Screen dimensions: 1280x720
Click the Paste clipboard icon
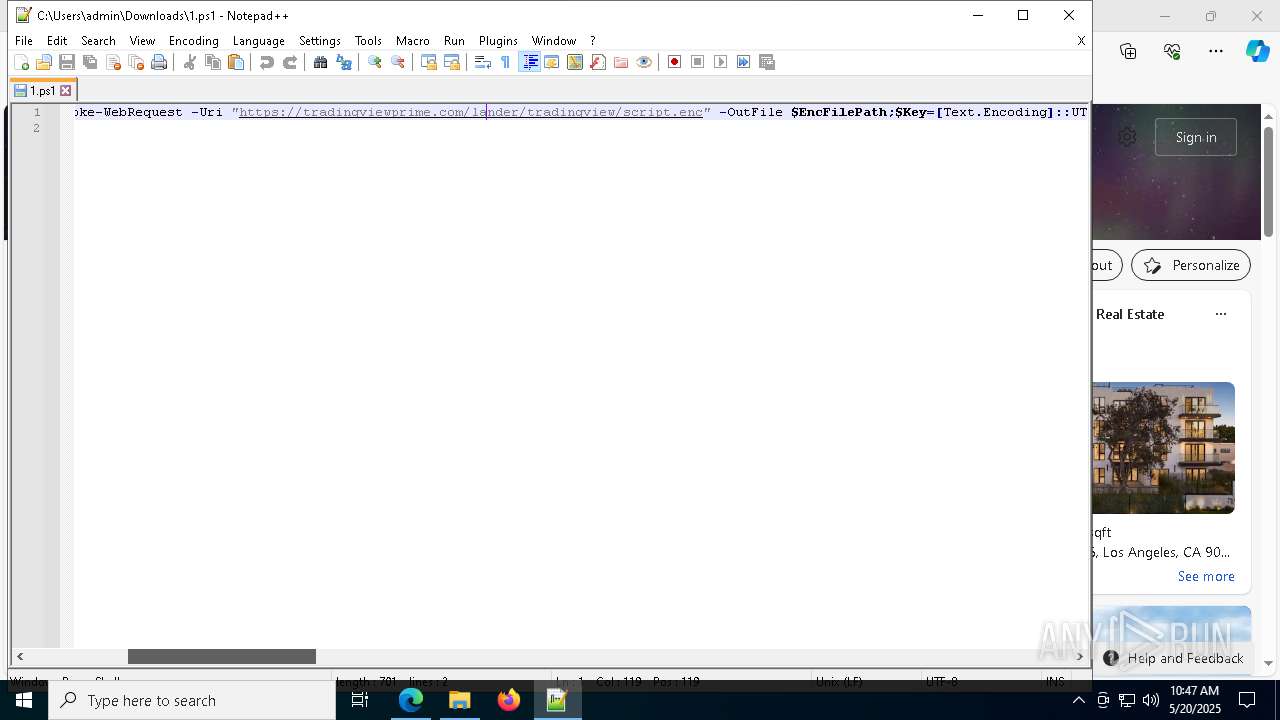pos(236,62)
